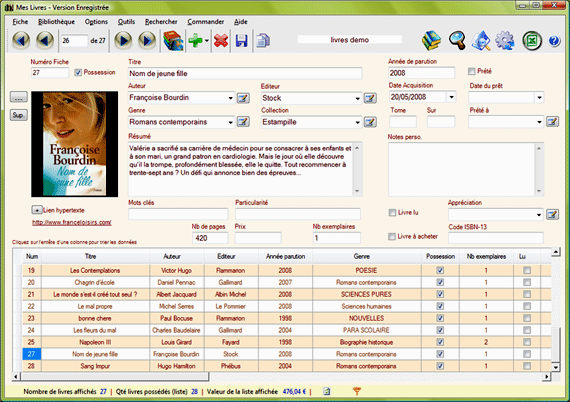Delete record with the red X icon
The width and height of the screenshot is (570, 402).
[x=221, y=40]
